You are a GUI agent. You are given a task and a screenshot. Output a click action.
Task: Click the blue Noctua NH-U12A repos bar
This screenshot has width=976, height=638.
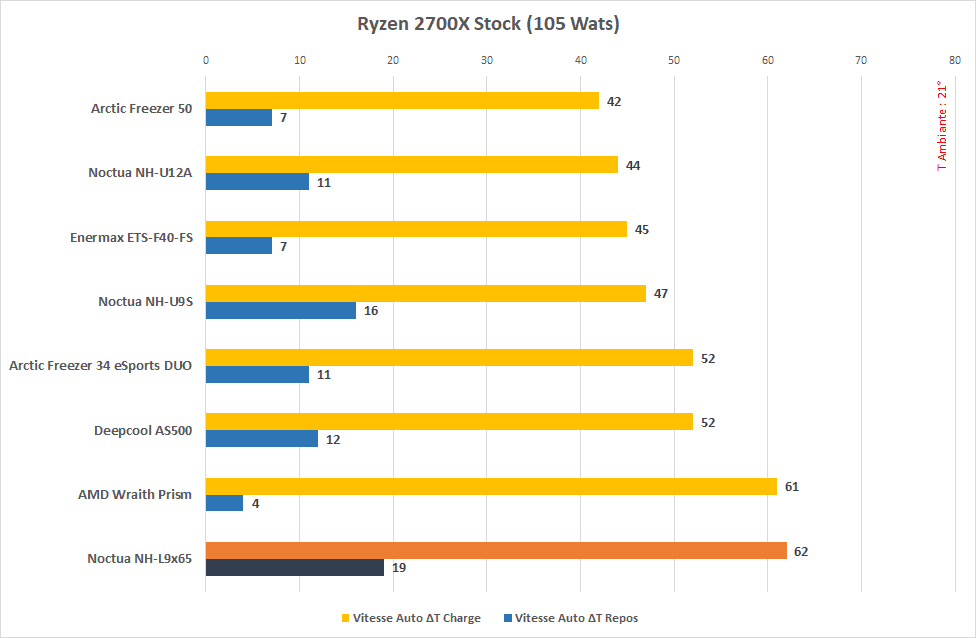coord(257,182)
